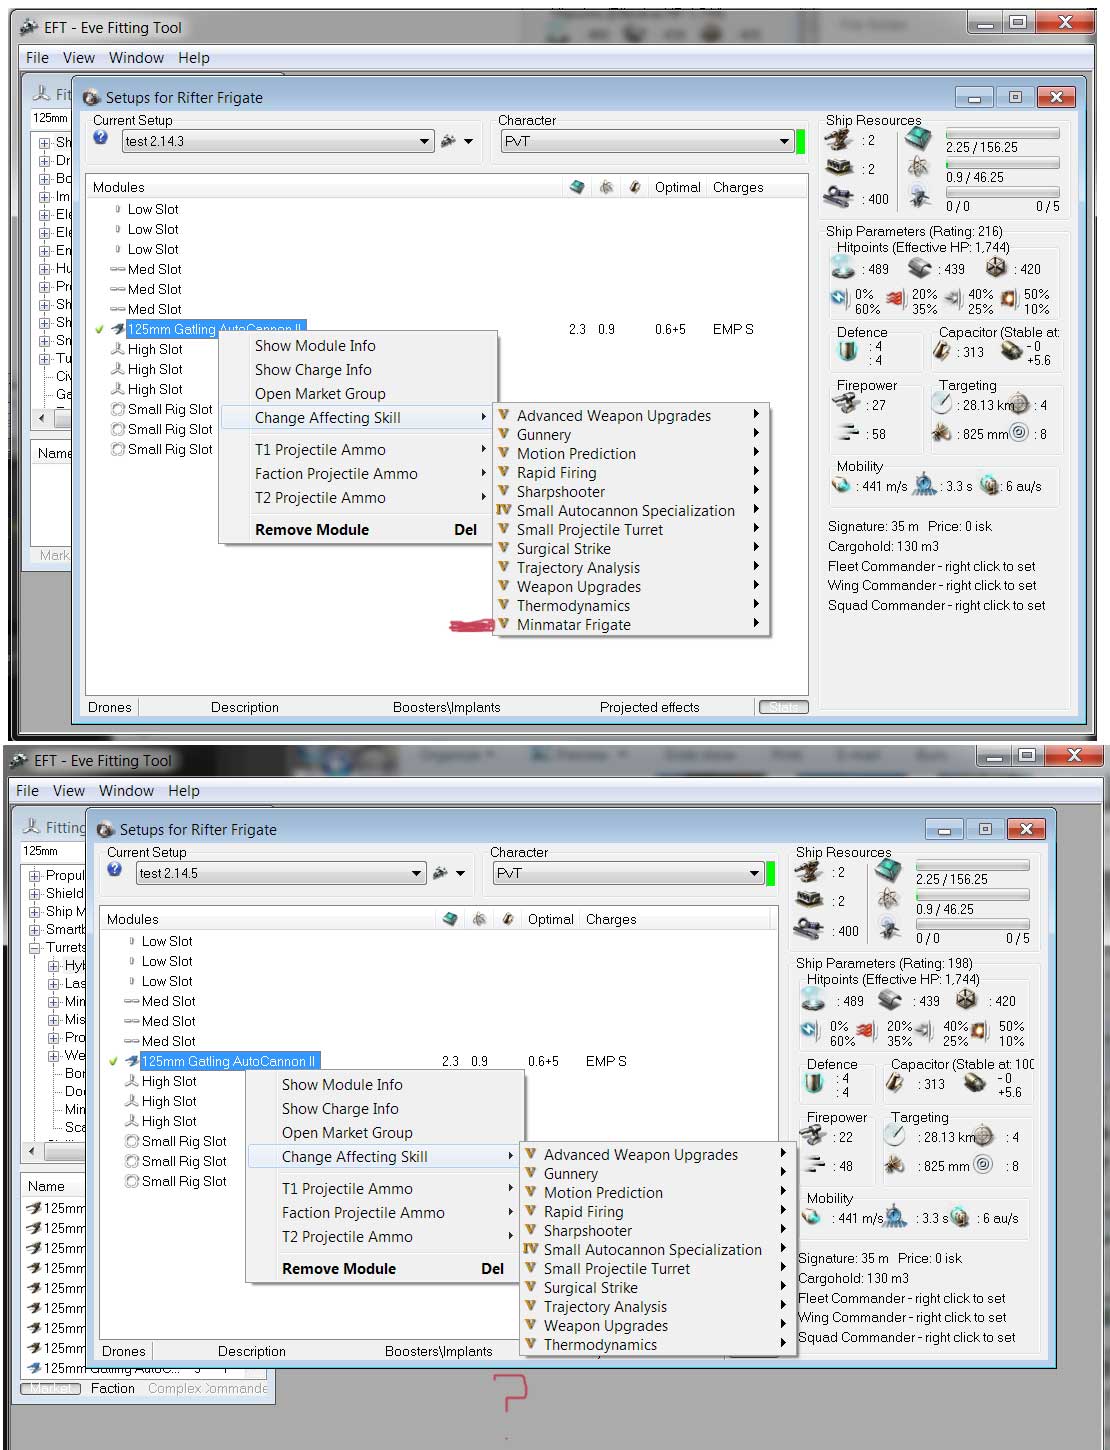This screenshot has height=1450, width=1110.
Task: Click powergrid usage bar above 0.9 / 46.25 in test 2.14.3
Action: click(1002, 163)
